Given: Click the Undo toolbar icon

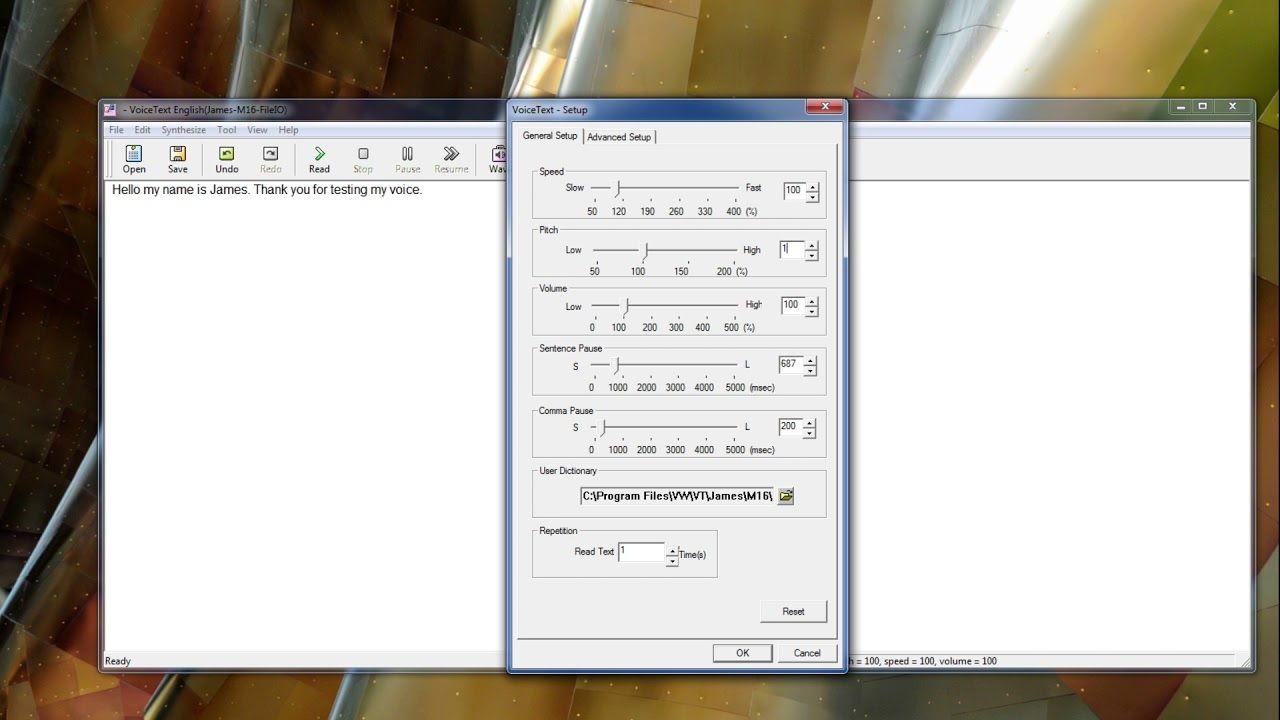Looking at the screenshot, I should click(227, 153).
